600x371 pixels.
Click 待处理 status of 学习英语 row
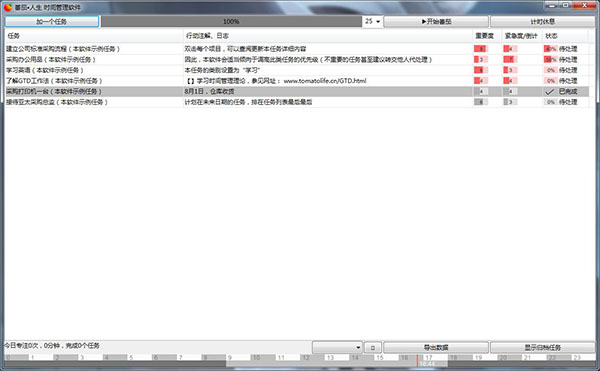[x=568, y=70]
